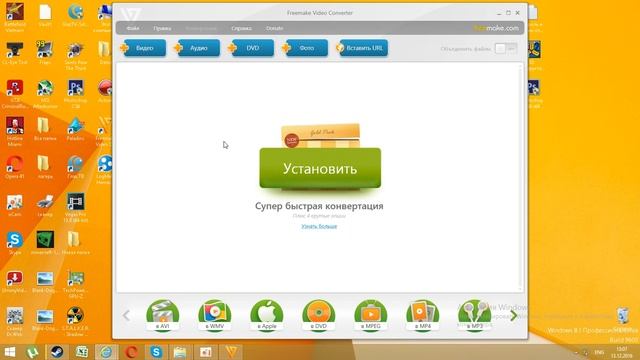Toggle the join files switch
The image size is (640, 360).
click(506, 49)
